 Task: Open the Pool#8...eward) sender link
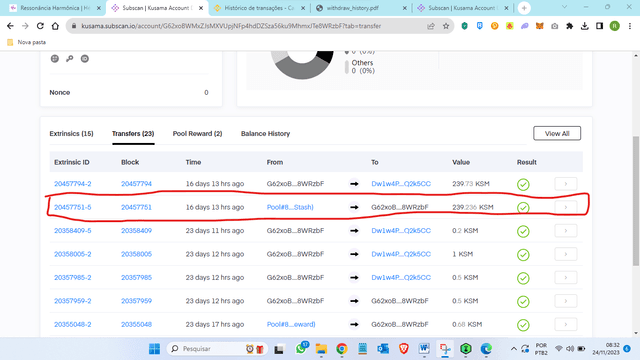[291, 324]
